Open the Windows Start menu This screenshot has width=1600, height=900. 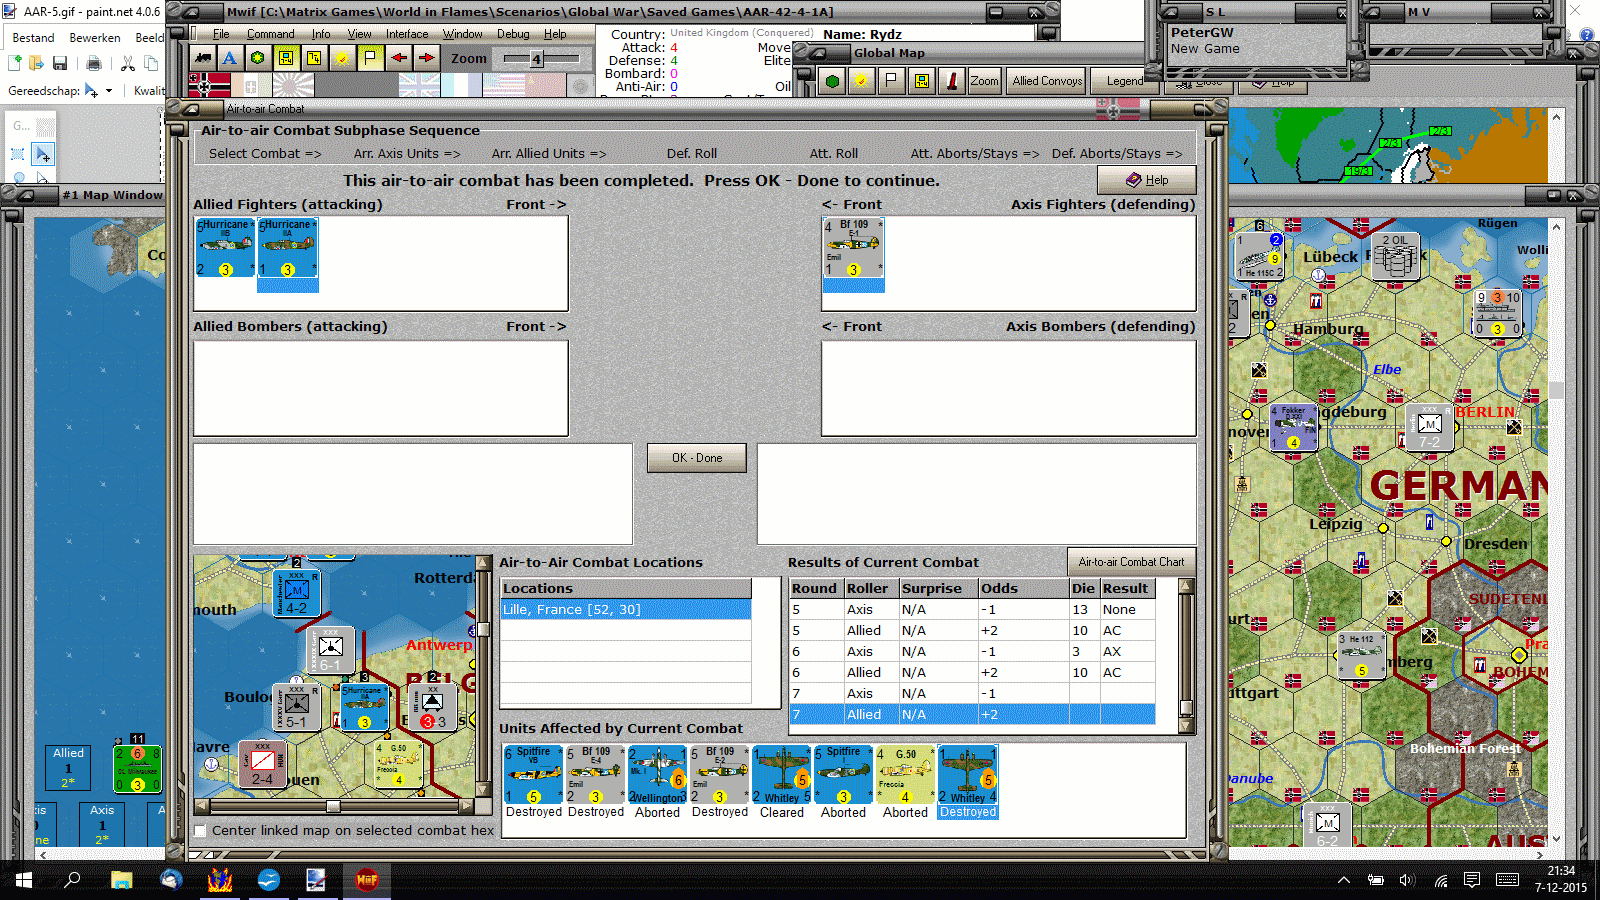tap(24, 880)
